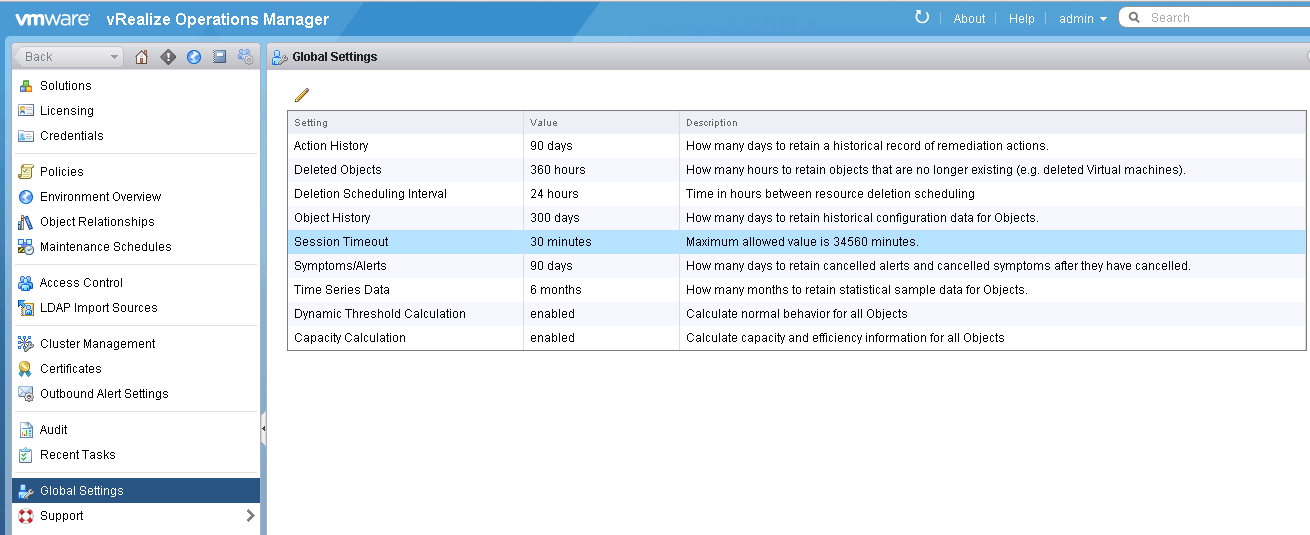
Task: Click the 300 days value
Action: coord(555,218)
